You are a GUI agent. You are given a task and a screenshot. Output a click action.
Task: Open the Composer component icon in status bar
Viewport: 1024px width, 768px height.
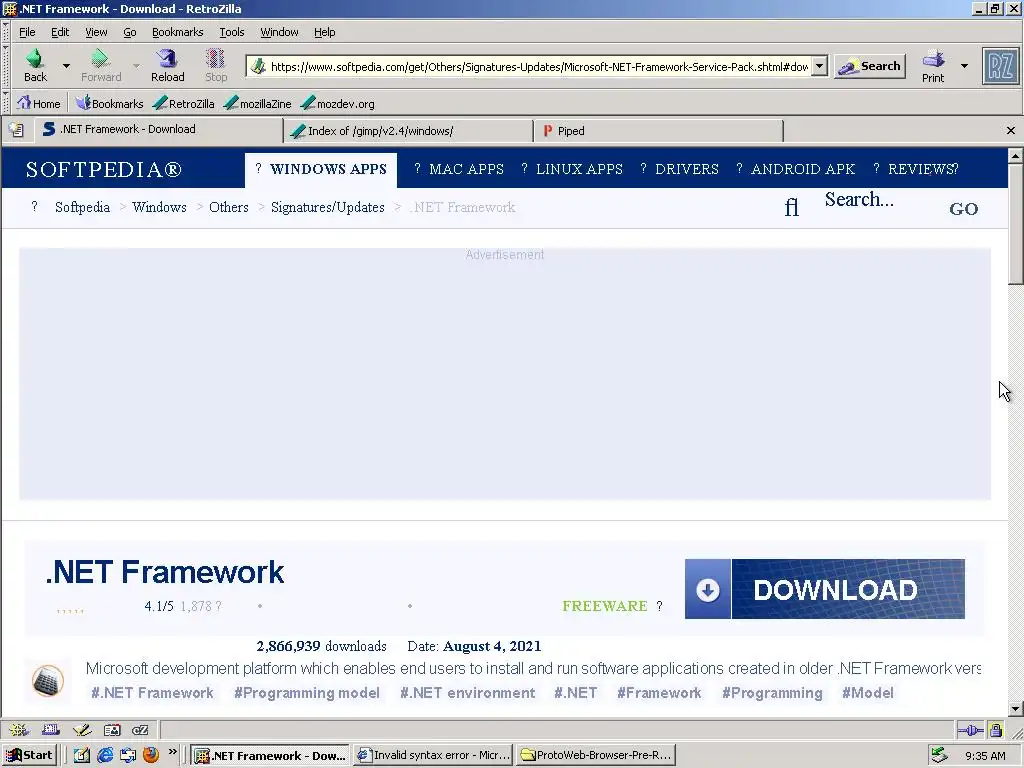[82, 730]
